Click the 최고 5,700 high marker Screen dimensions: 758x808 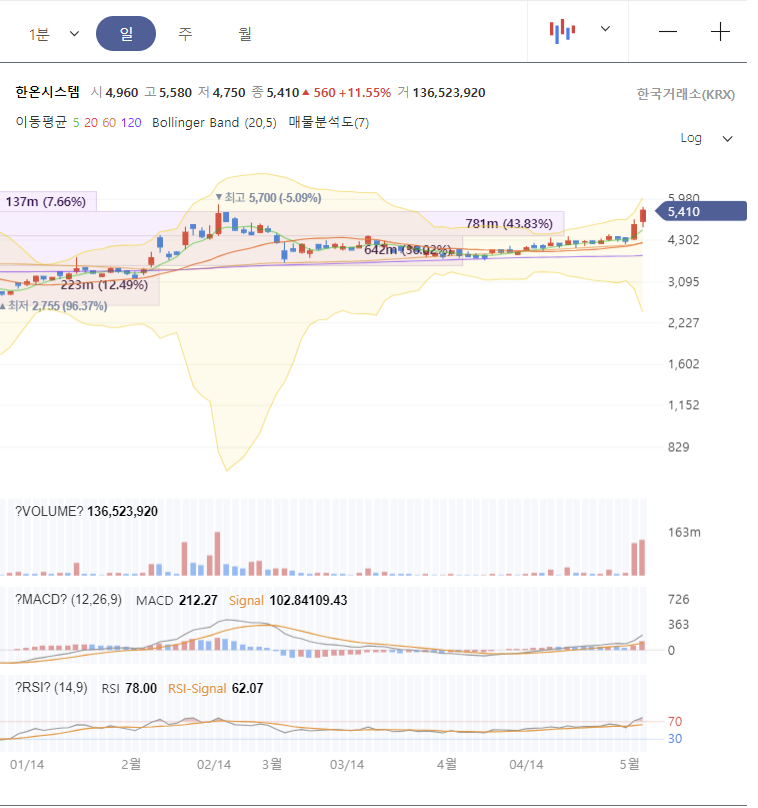268,198
